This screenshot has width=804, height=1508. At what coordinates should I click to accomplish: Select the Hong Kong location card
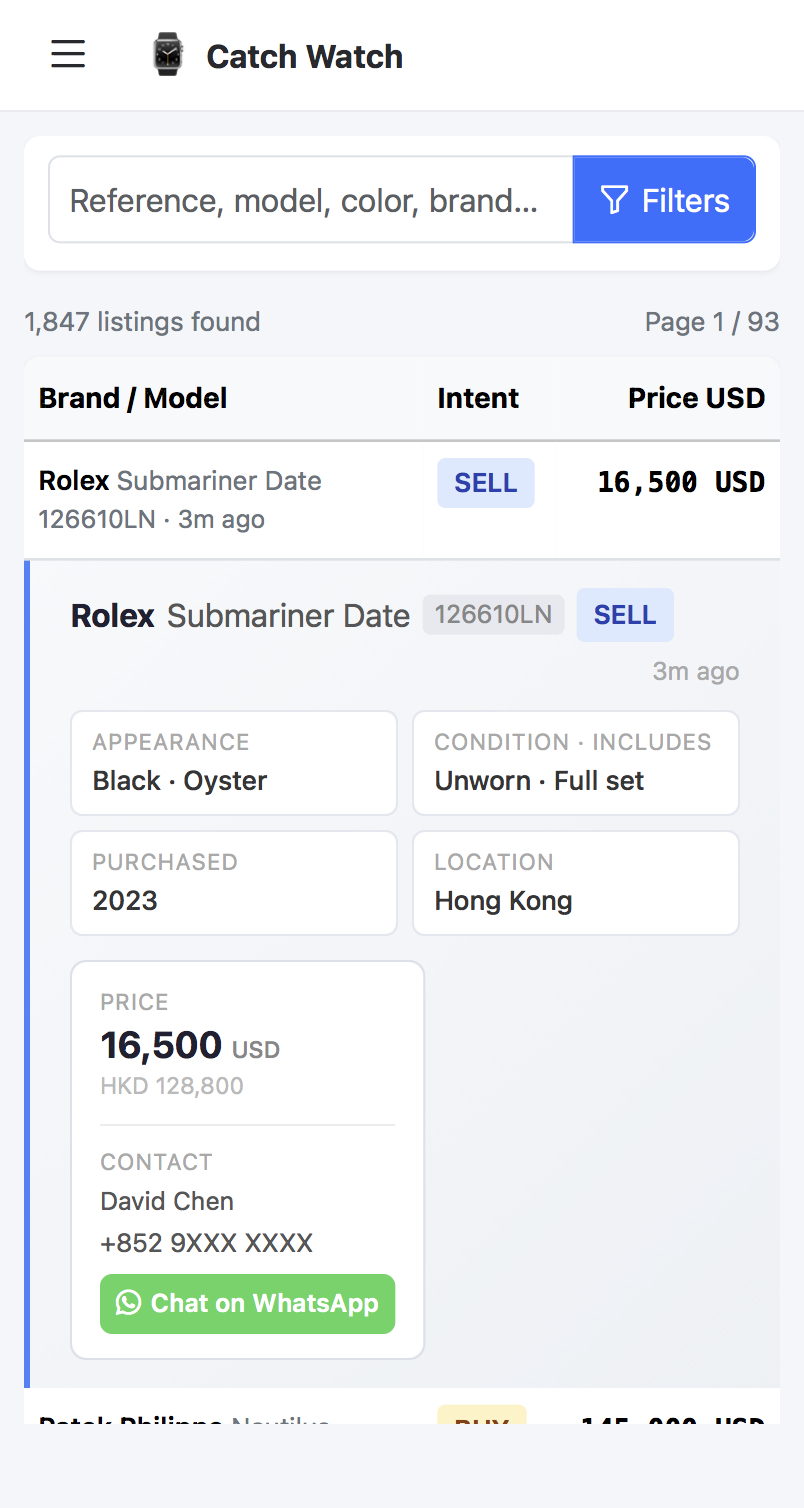[x=575, y=882]
